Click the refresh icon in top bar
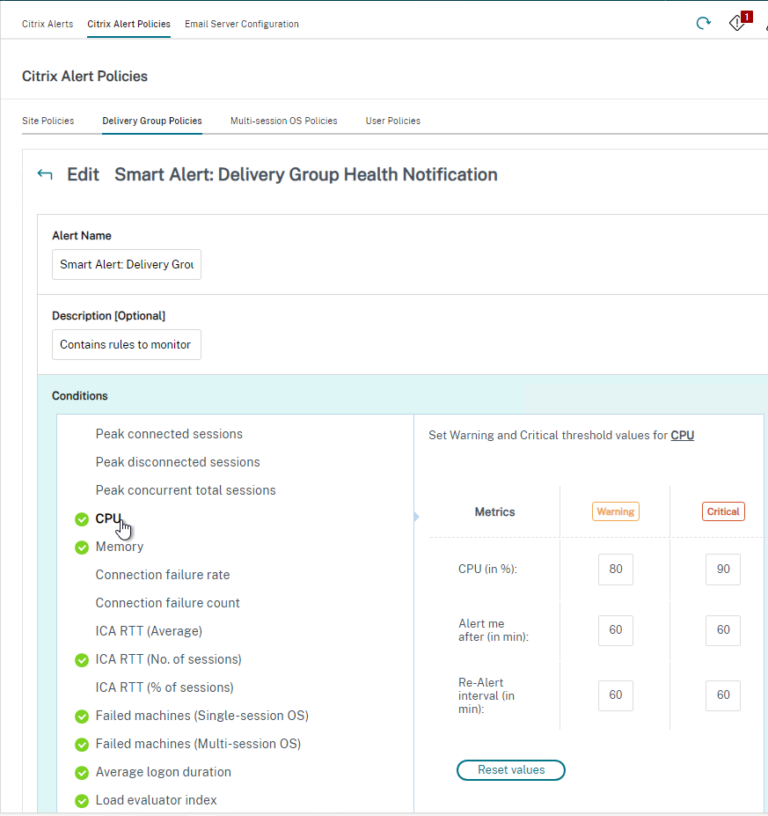The height and width of the screenshot is (816, 768). [x=704, y=23]
